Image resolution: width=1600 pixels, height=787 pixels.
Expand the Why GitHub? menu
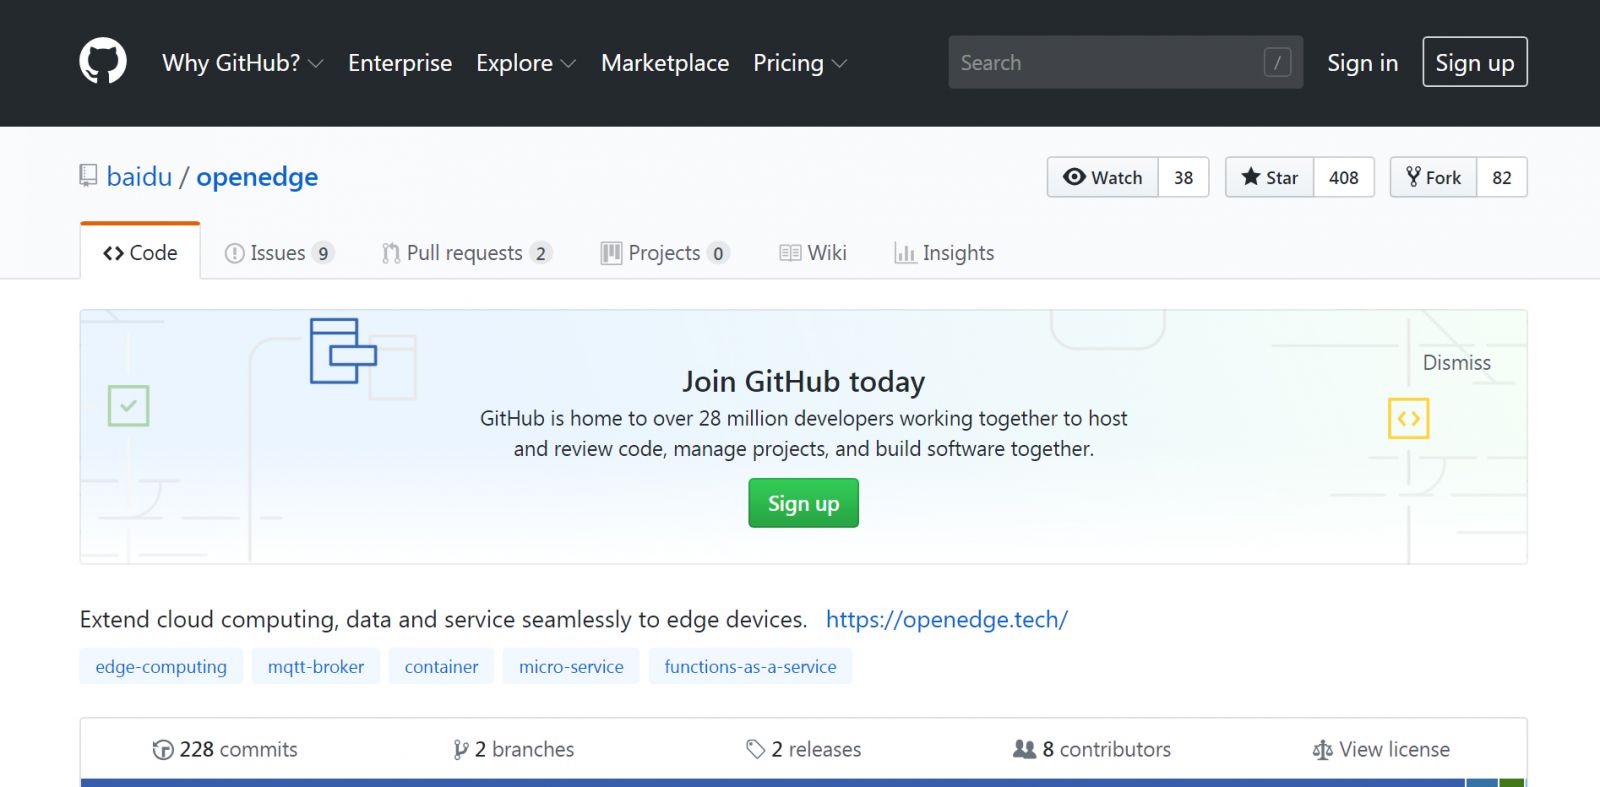tap(242, 63)
